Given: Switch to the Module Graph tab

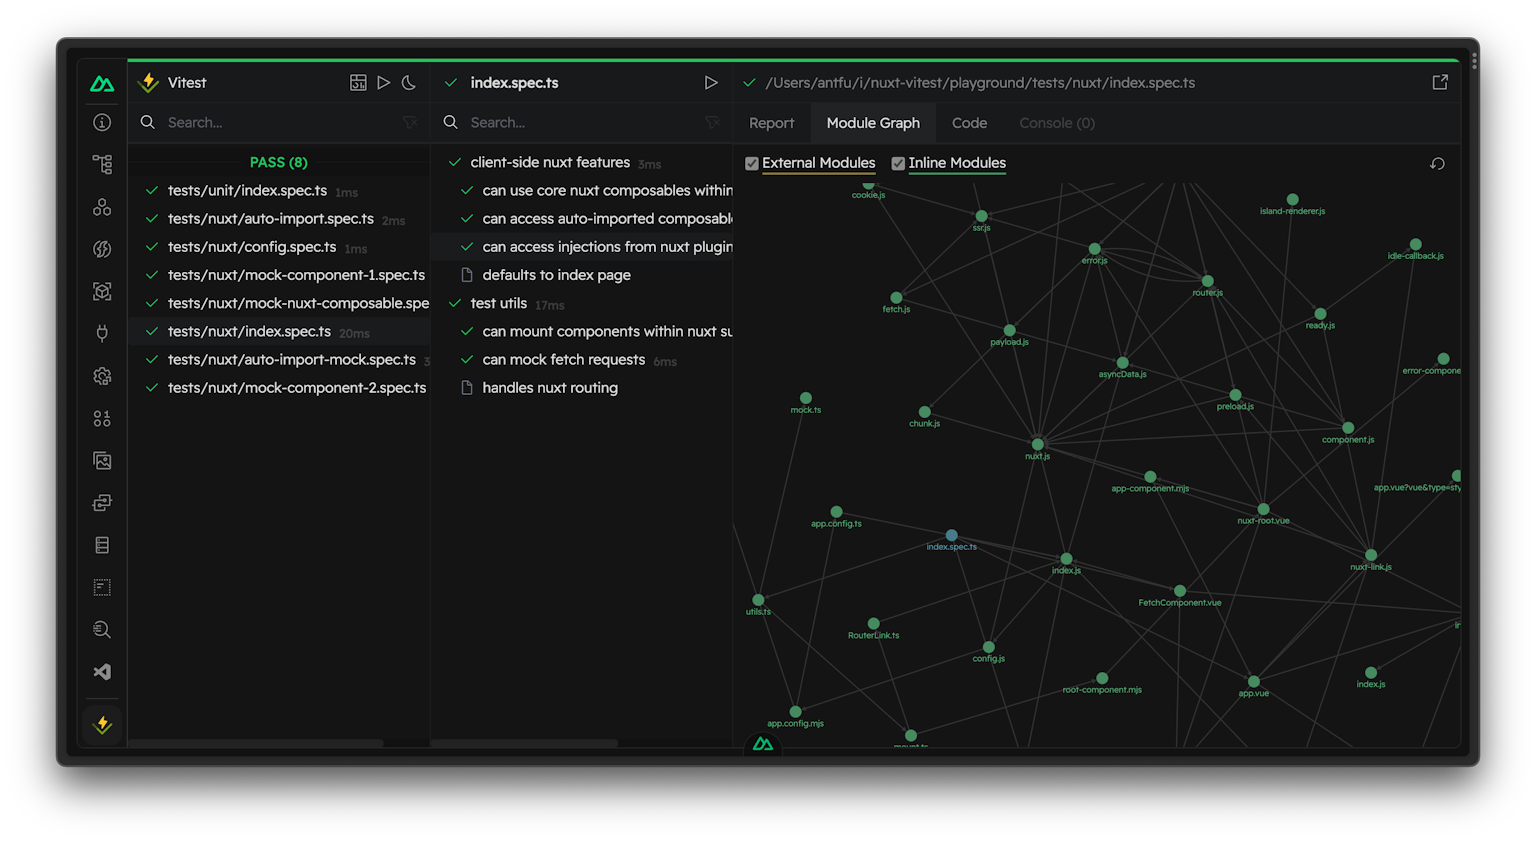Looking at the screenshot, I should (873, 123).
